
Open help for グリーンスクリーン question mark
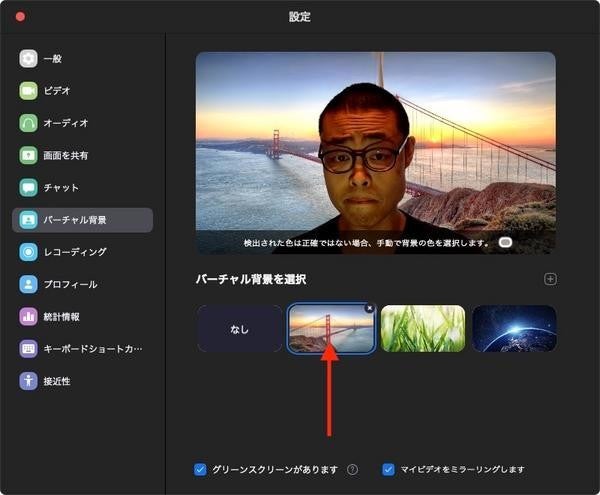tap(352, 469)
